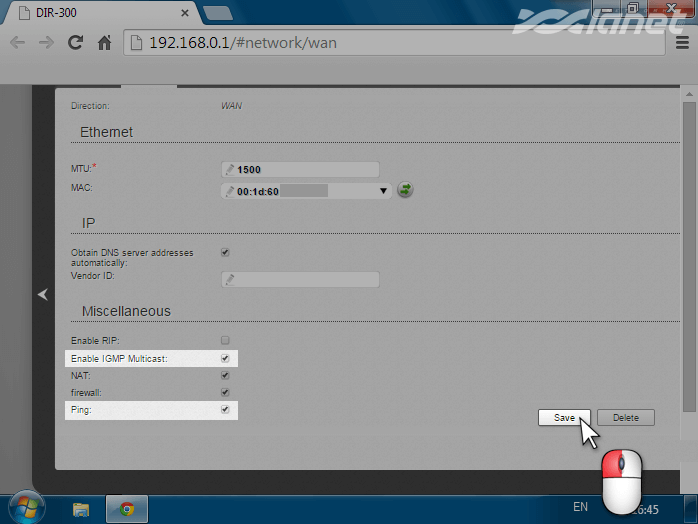Toggle Enable IGMP Multicast checkbox
This screenshot has height=524, width=698.
(225, 358)
